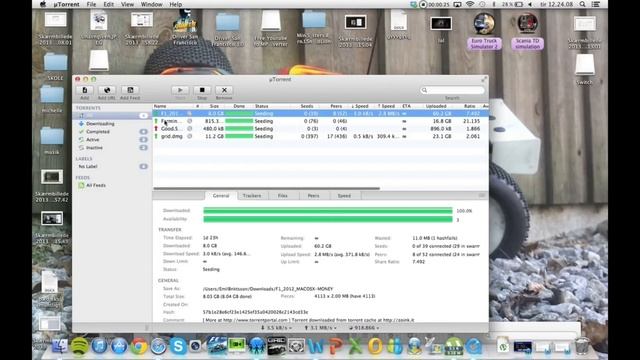Open the General tab

221,196
